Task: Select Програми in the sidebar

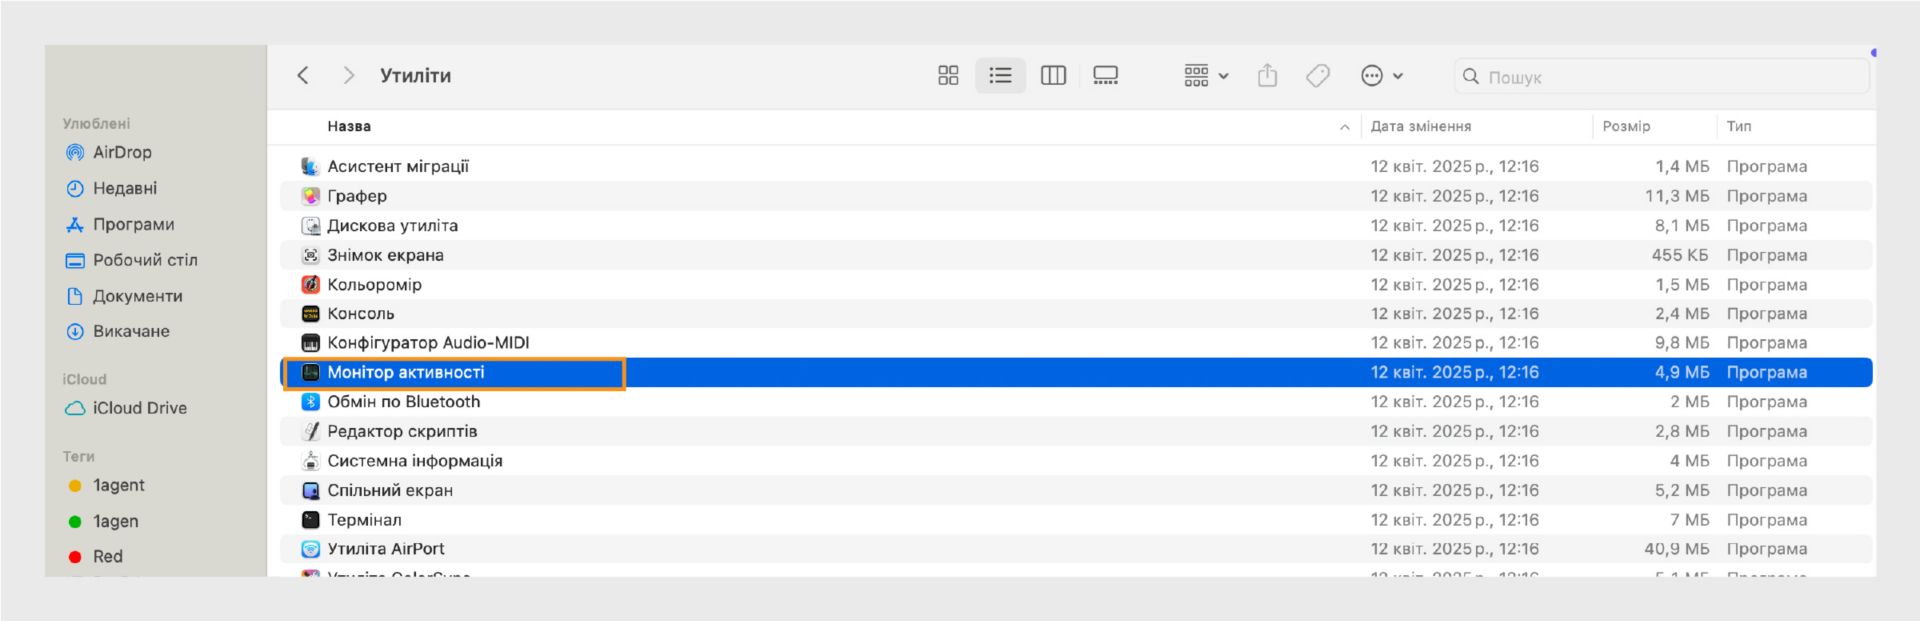Action: (133, 225)
